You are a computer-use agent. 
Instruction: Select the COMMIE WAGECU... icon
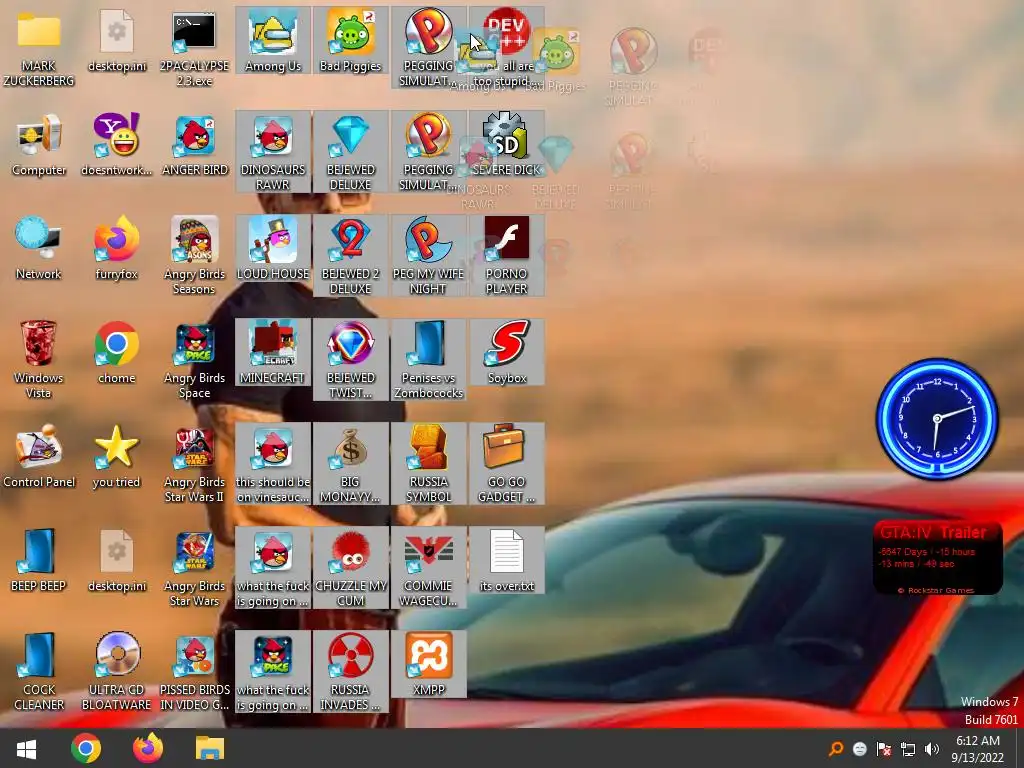point(428,568)
